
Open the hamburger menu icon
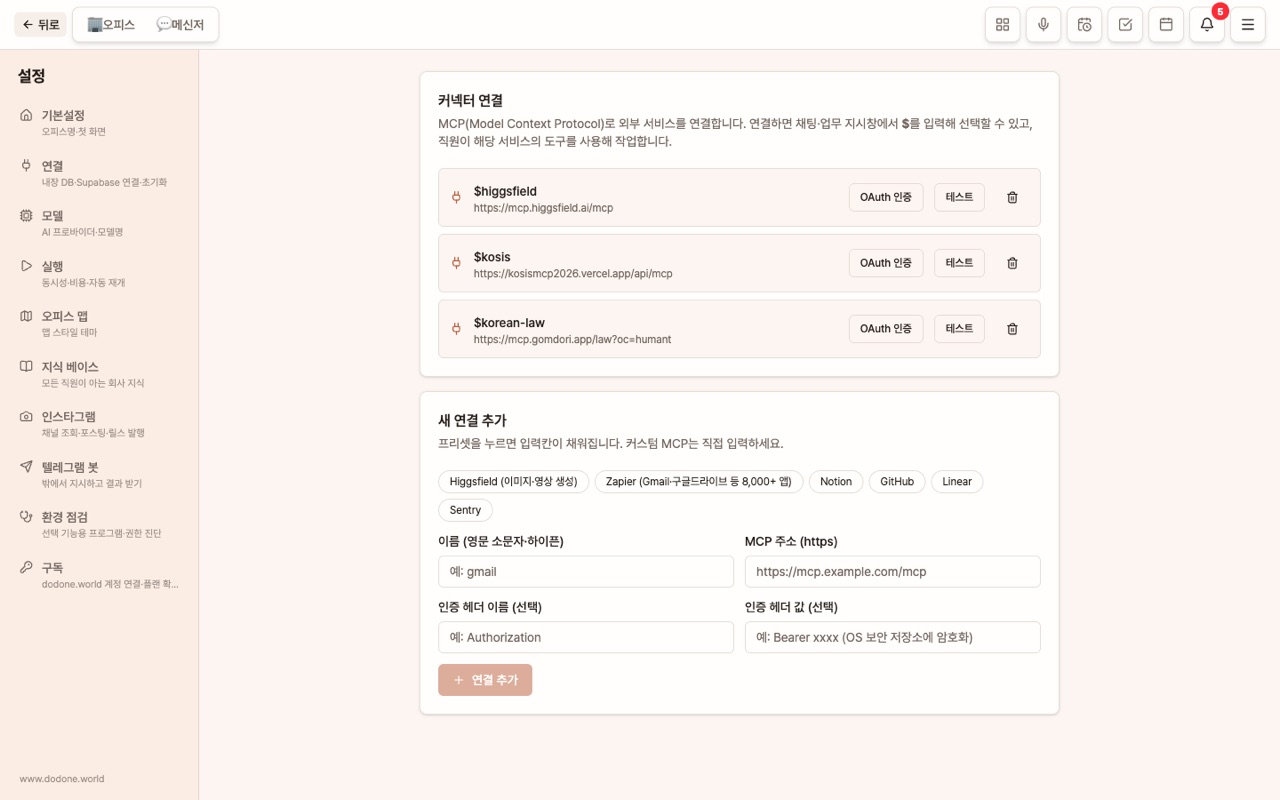point(1248,25)
